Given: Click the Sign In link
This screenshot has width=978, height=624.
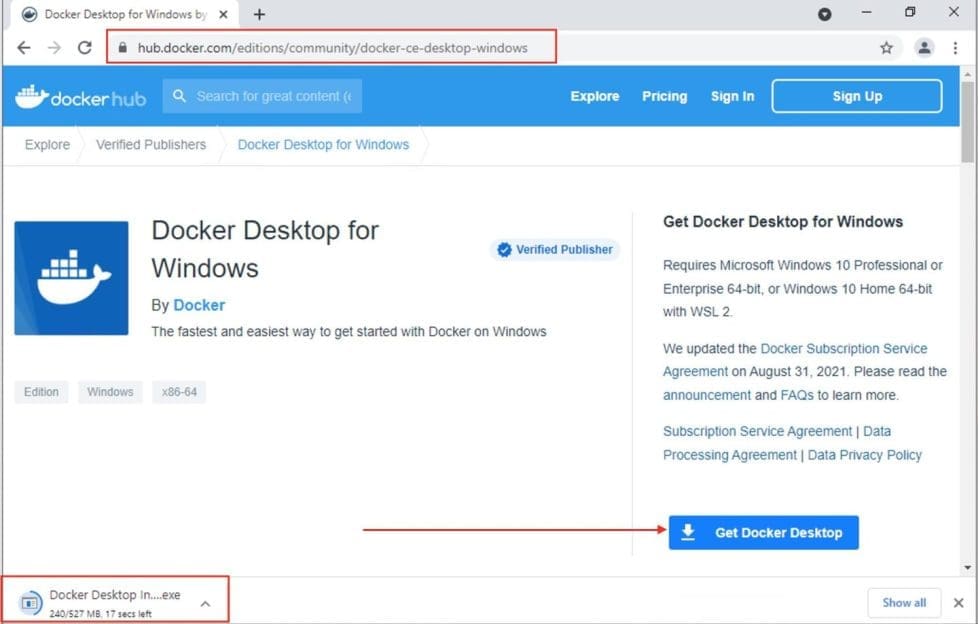Looking at the screenshot, I should point(732,96).
